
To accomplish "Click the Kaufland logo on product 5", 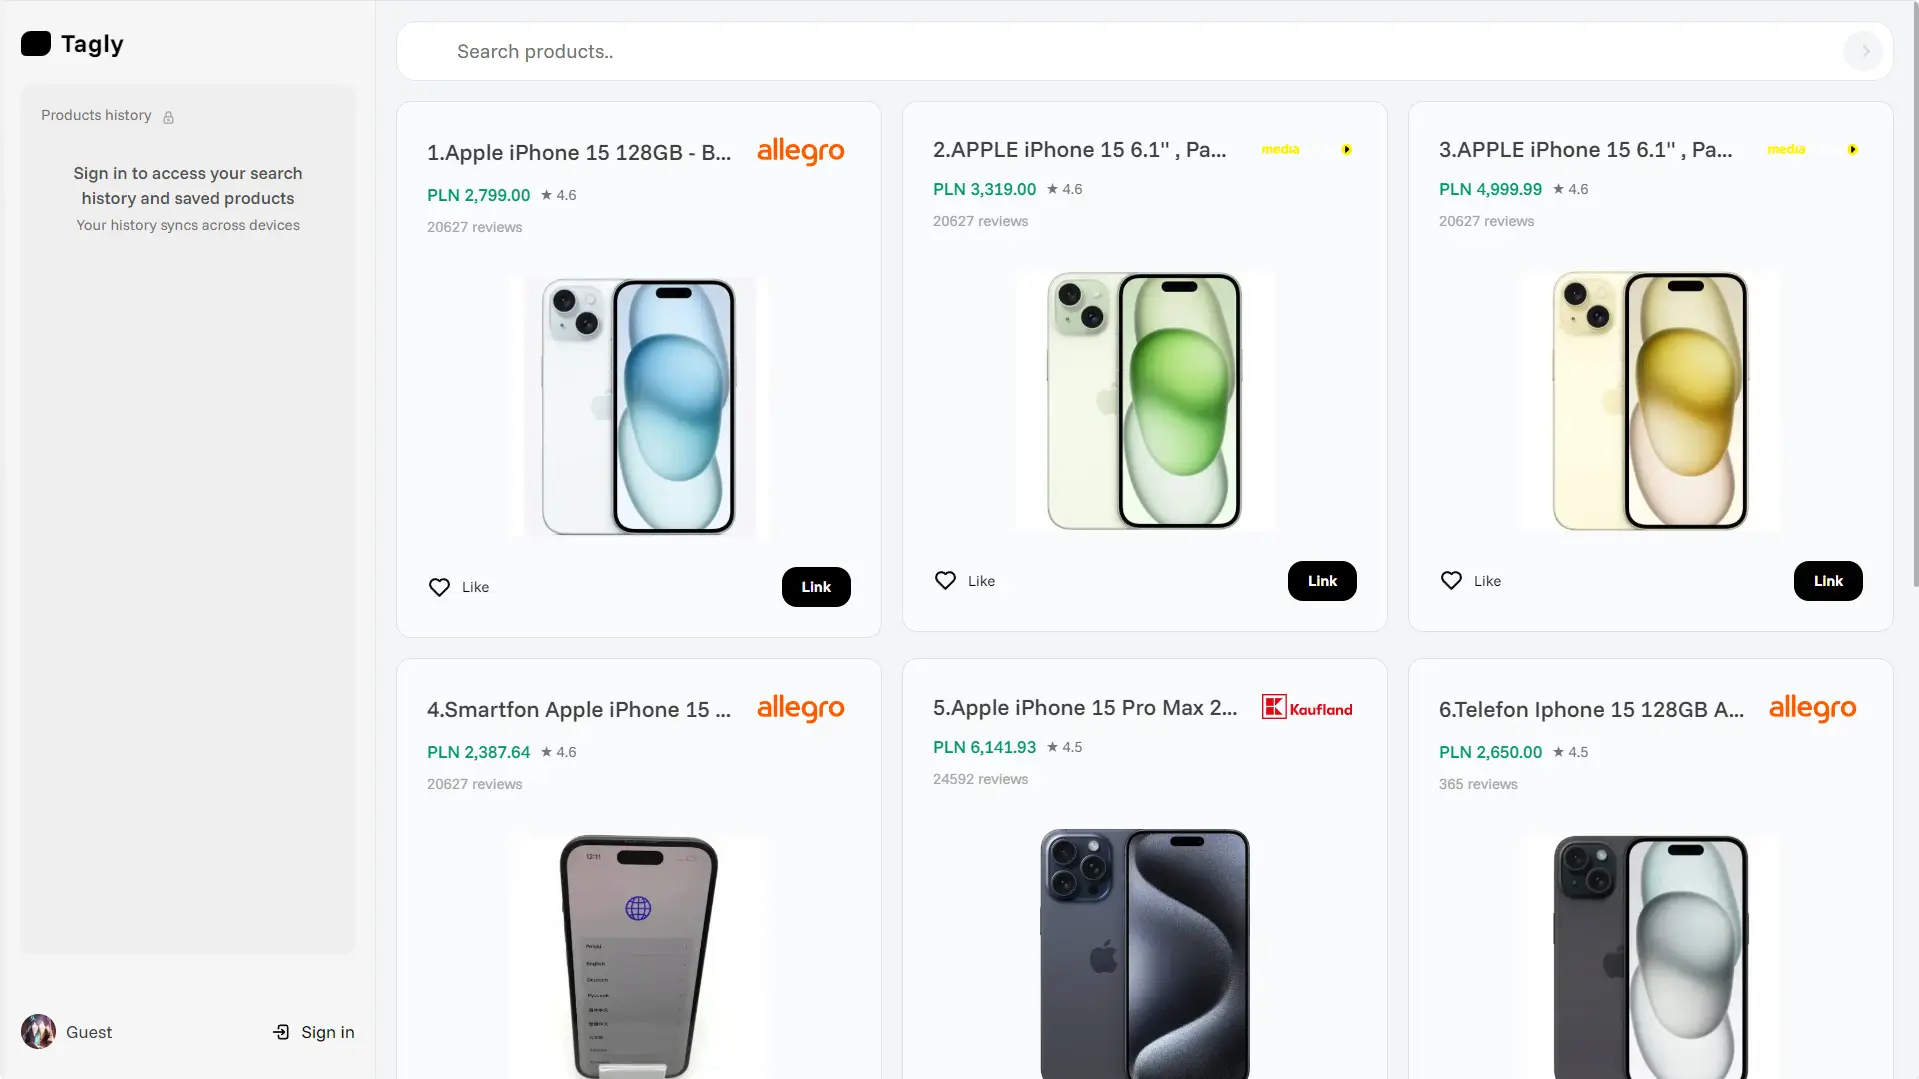I will click(1306, 708).
